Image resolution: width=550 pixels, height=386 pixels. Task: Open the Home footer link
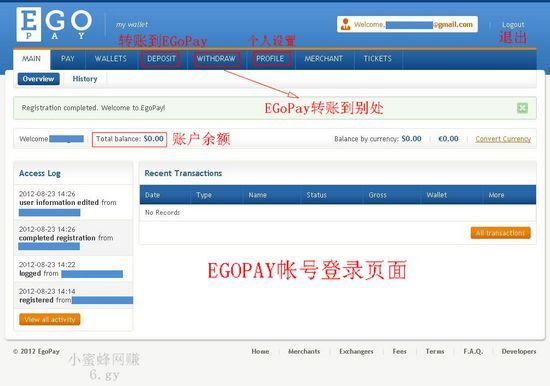click(260, 351)
